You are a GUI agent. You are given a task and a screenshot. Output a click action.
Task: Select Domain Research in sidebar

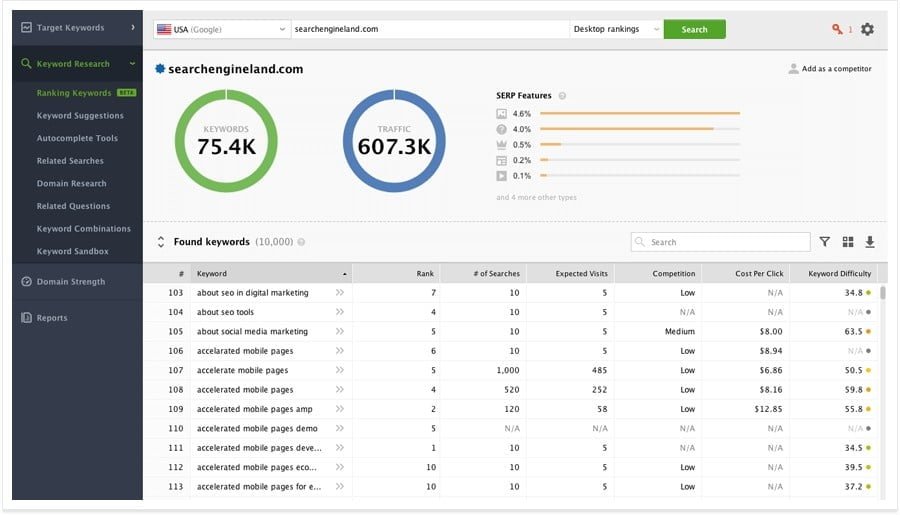(71, 183)
